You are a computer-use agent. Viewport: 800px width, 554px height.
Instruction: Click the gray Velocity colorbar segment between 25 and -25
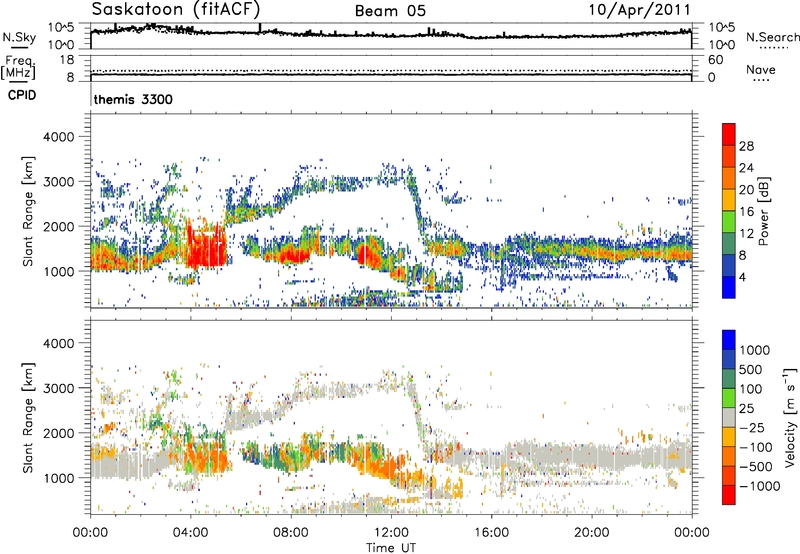729,417
